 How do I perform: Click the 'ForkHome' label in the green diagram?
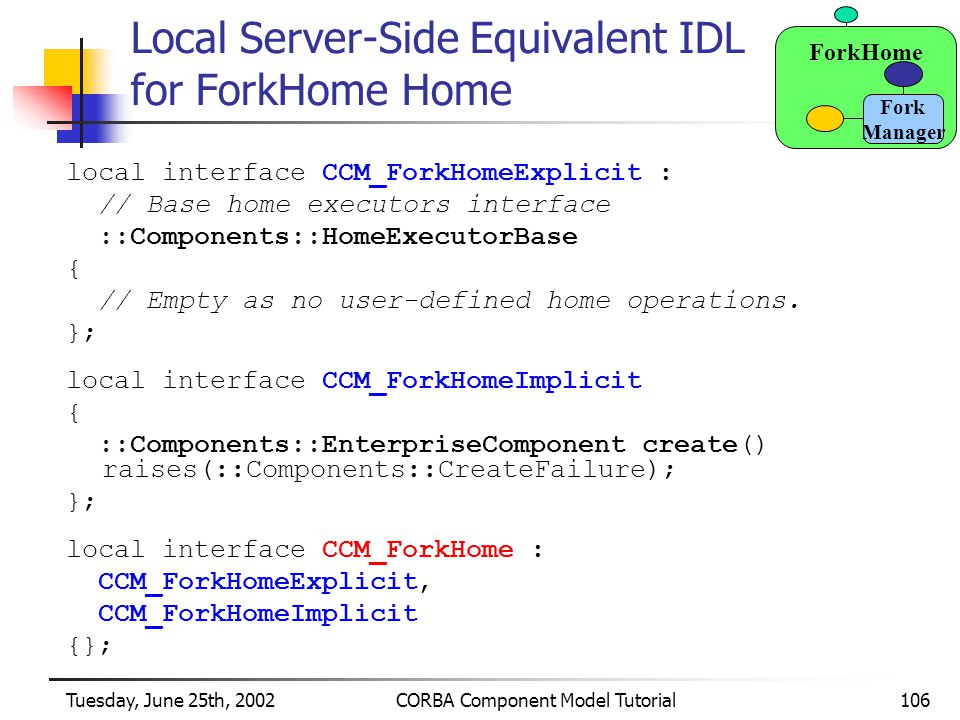click(866, 52)
